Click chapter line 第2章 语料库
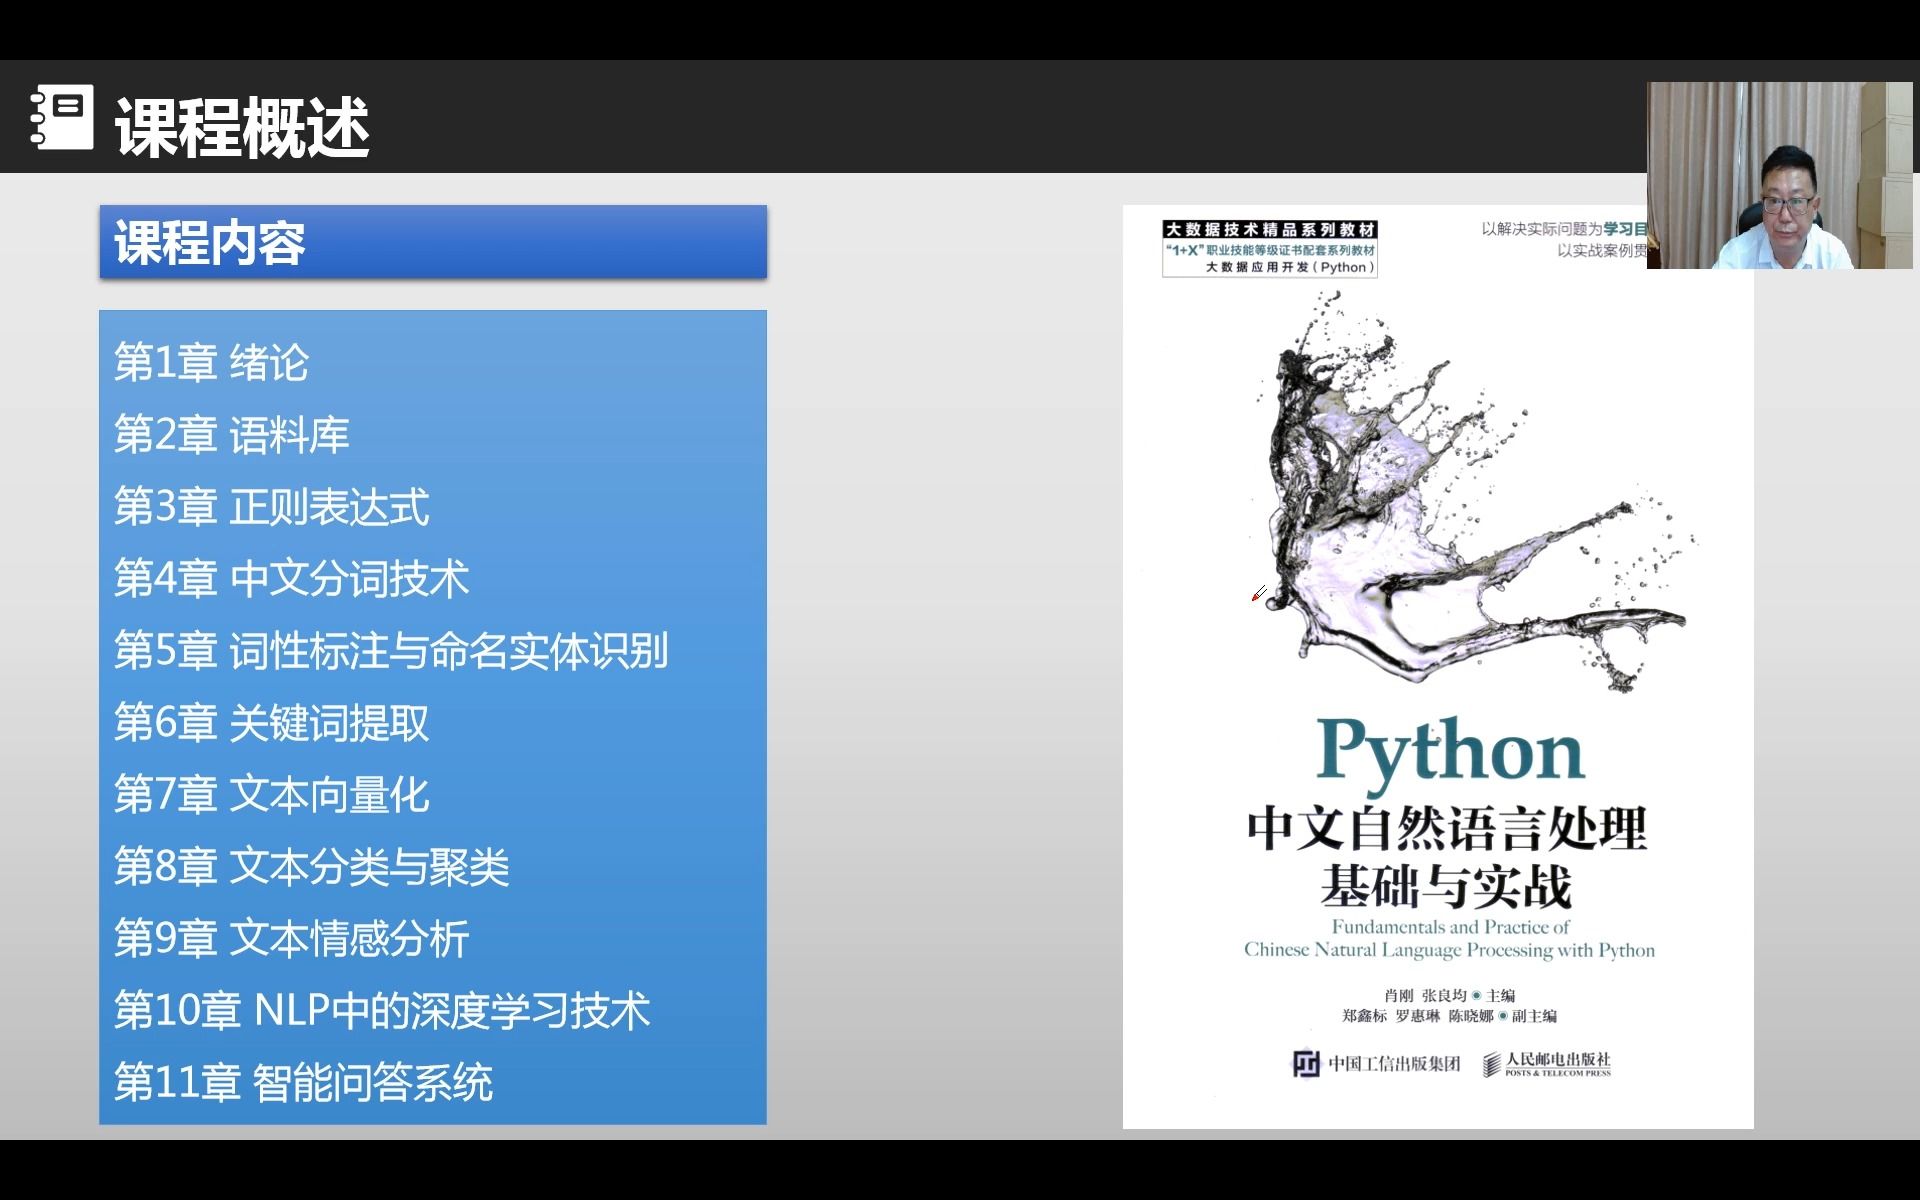The image size is (1920, 1200). 231,434
